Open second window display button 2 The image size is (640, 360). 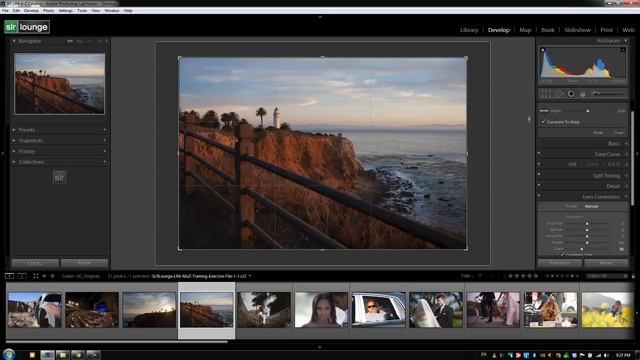22,276
